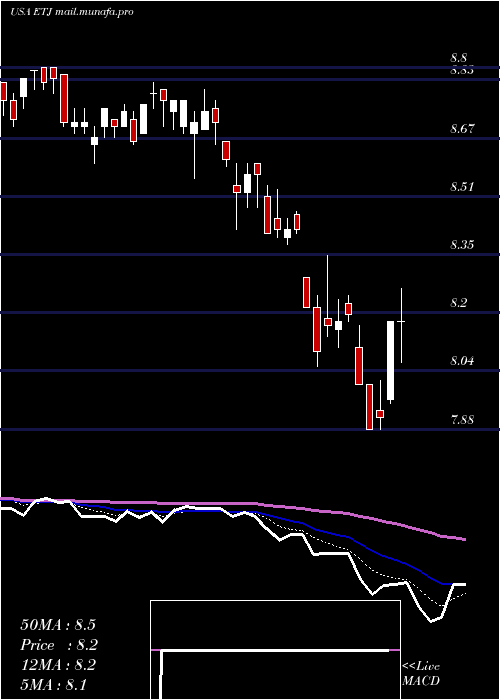The image size is (500, 700).
Task: Click the right end of the pink 50MA line
Action: [464, 539]
